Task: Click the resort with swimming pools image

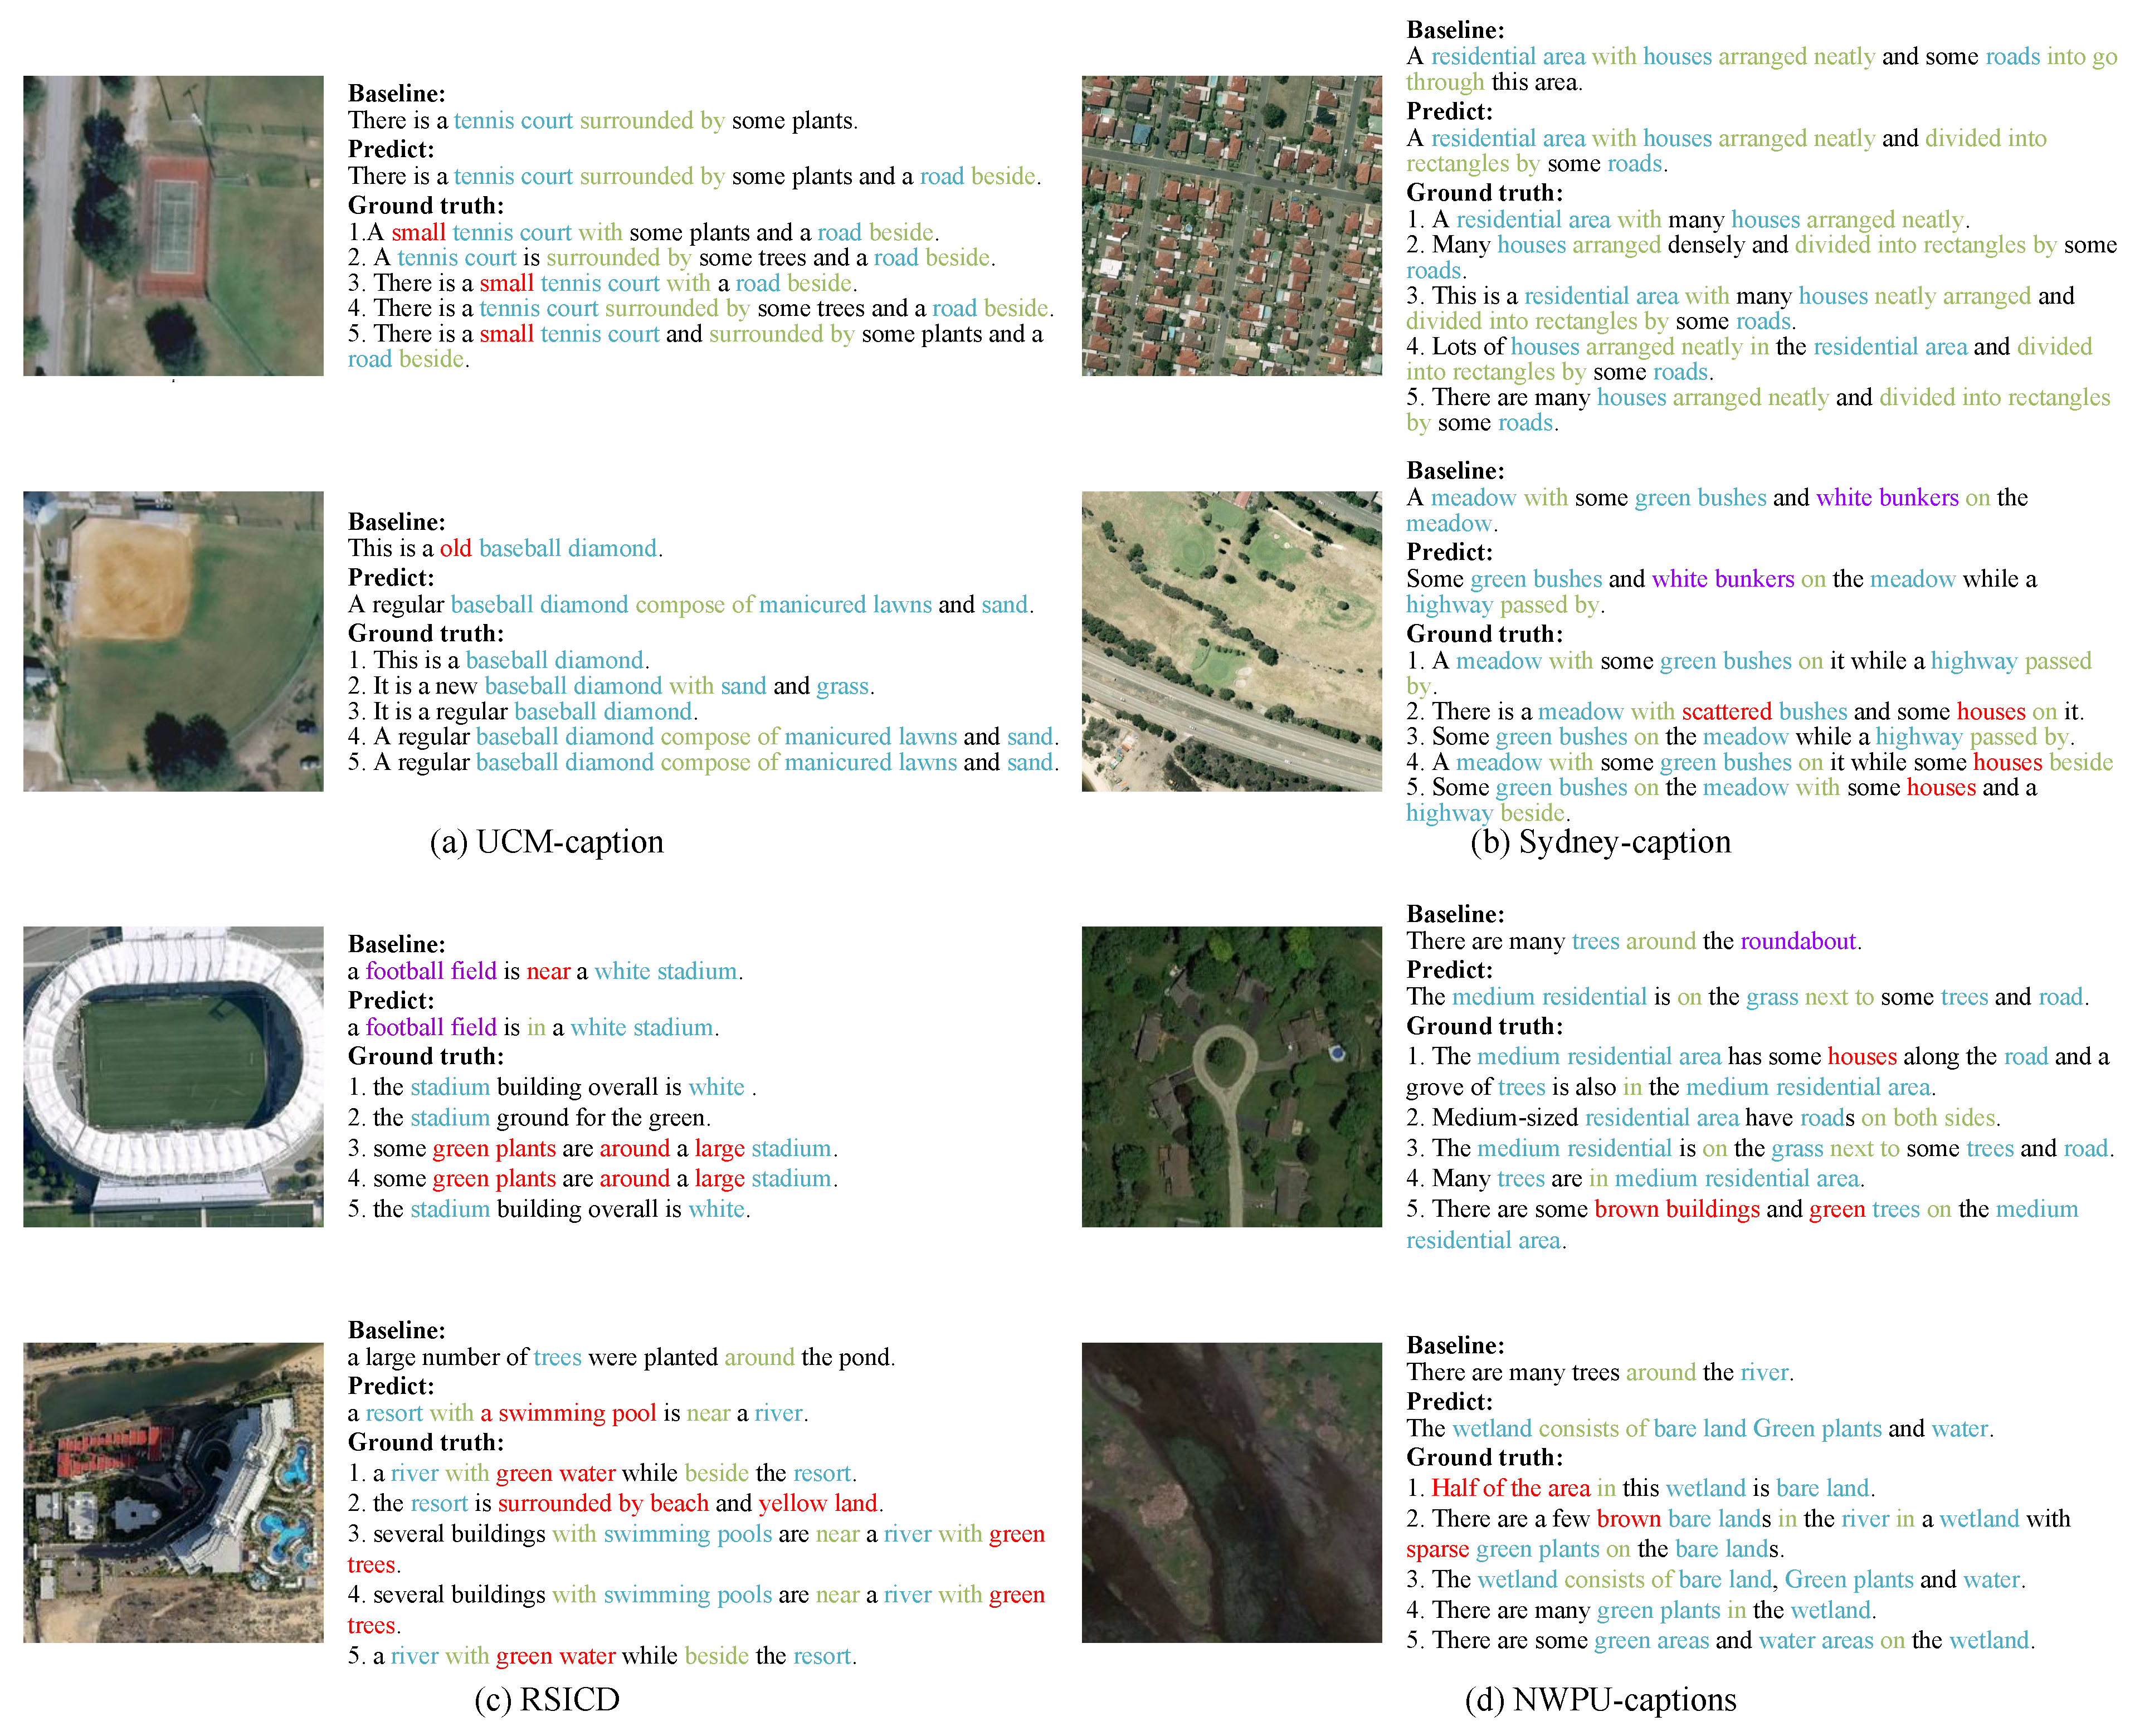Action: (173, 1492)
